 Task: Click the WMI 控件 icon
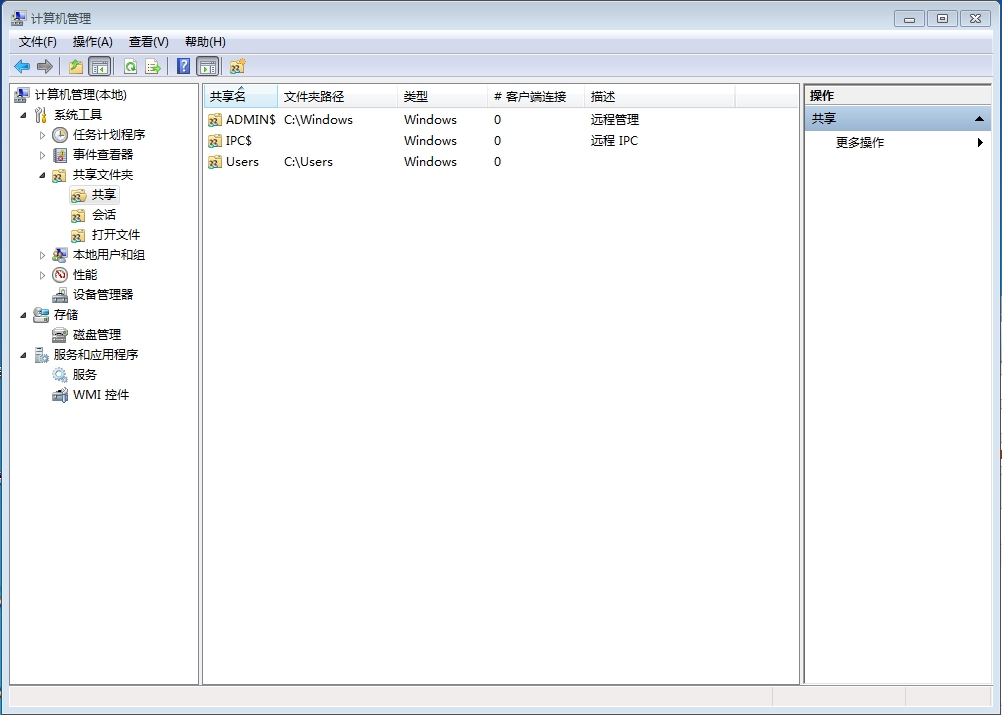60,395
